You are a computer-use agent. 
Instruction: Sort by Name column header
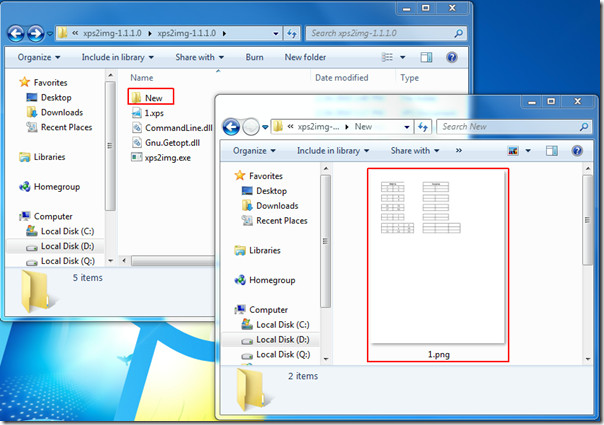point(142,78)
